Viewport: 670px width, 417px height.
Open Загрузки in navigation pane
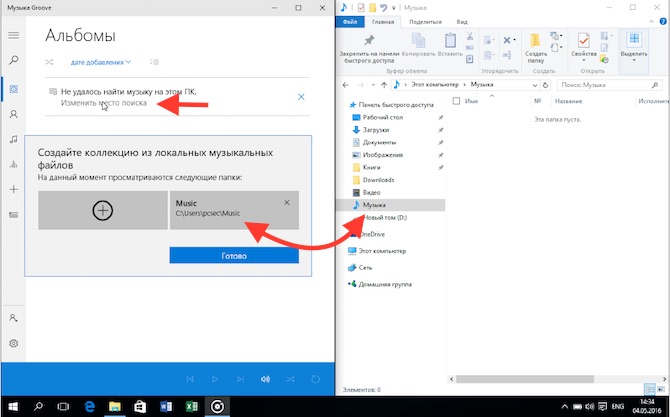click(x=376, y=130)
